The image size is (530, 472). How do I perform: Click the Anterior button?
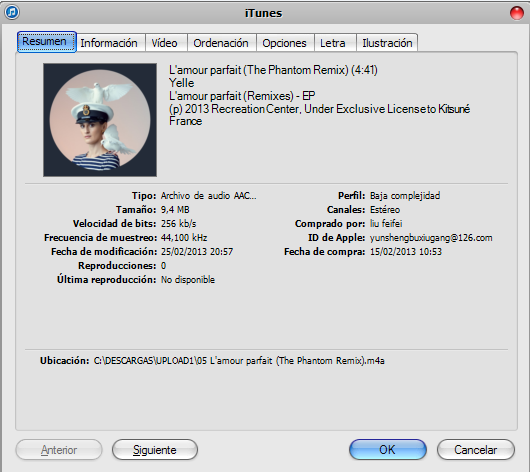59,450
